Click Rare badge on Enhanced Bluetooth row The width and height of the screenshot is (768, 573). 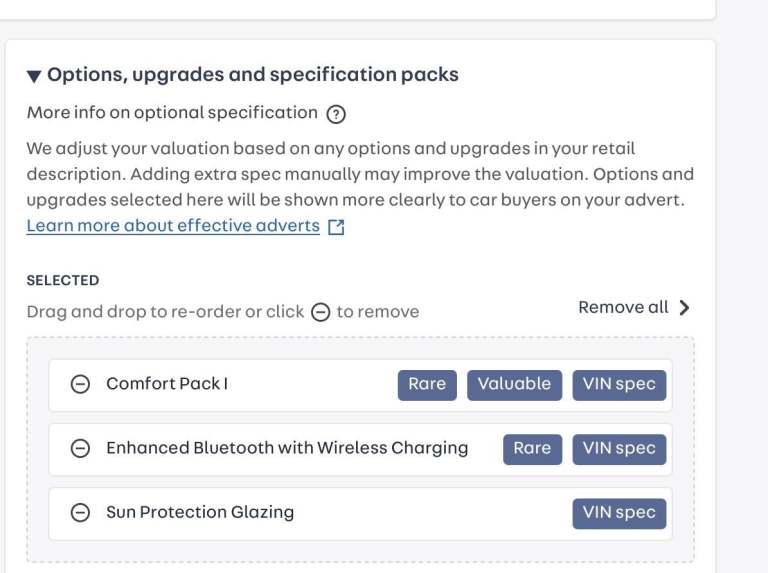(x=532, y=448)
